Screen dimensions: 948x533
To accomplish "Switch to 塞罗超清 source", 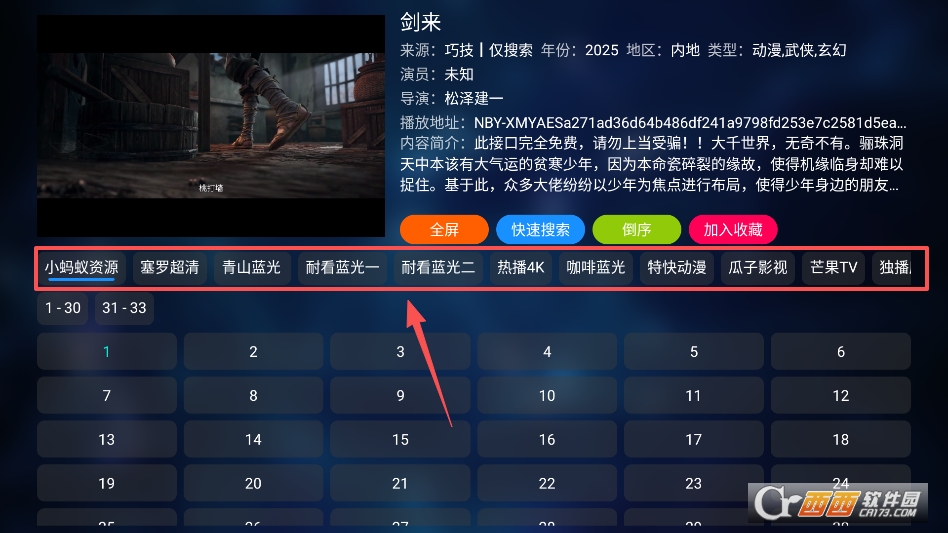I will [169, 268].
